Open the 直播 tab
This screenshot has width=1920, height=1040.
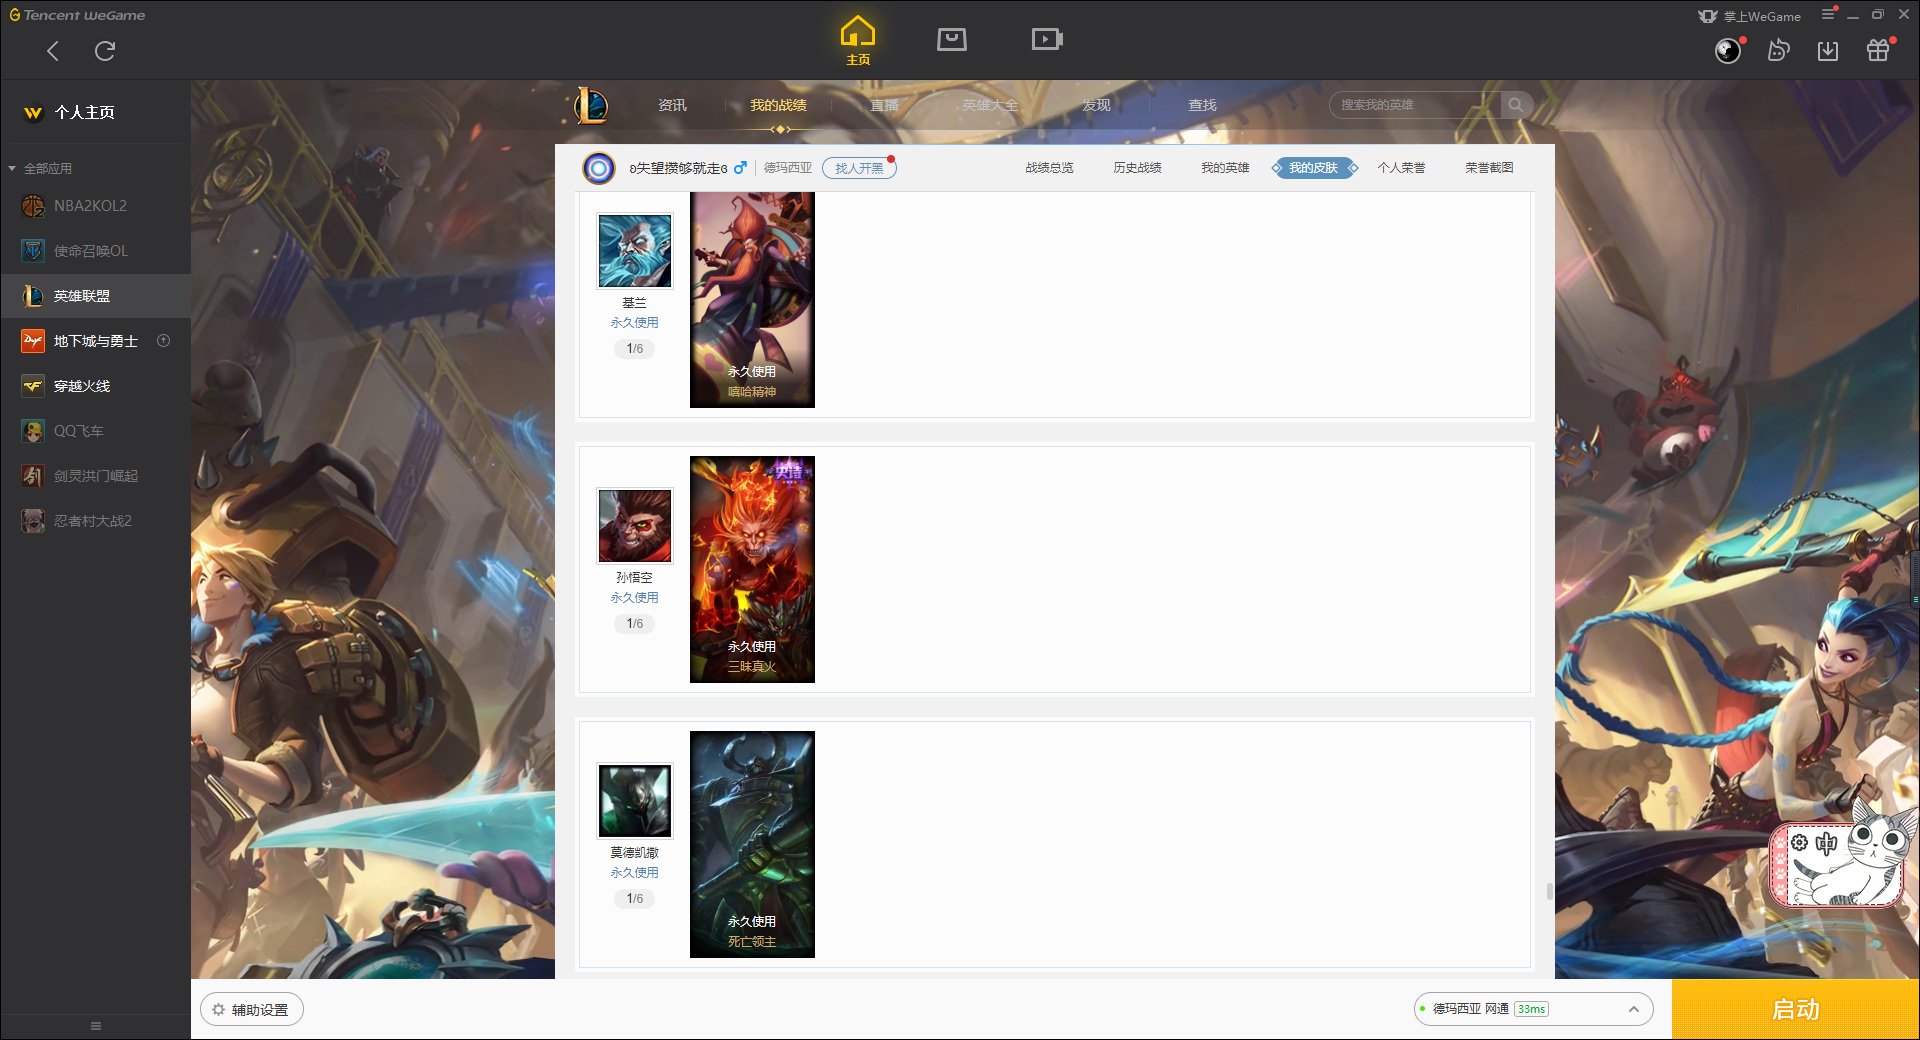click(884, 105)
